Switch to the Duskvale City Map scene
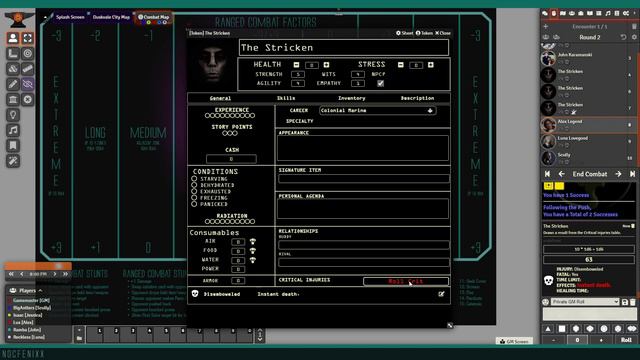Image resolution: width=640 pixels, height=360 pixels. pyautogui.click(x=111, y=17)
